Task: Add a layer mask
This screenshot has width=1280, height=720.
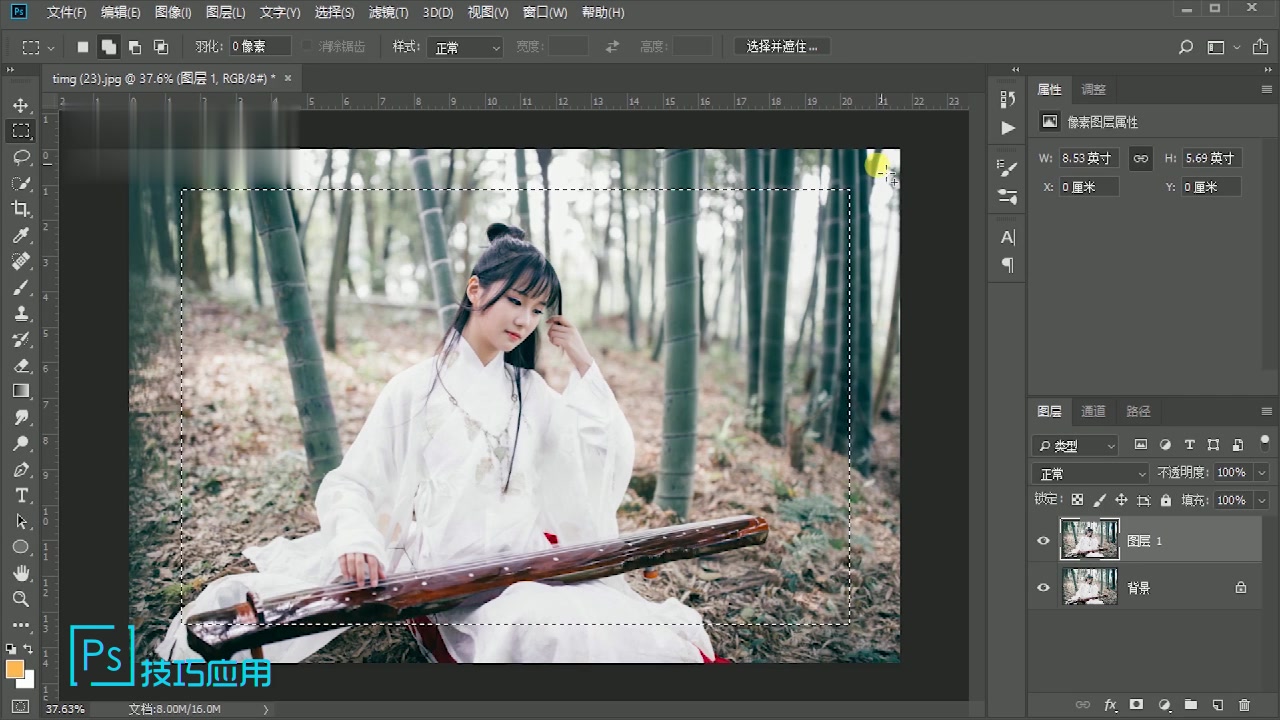Action: tap(1136, 705)
